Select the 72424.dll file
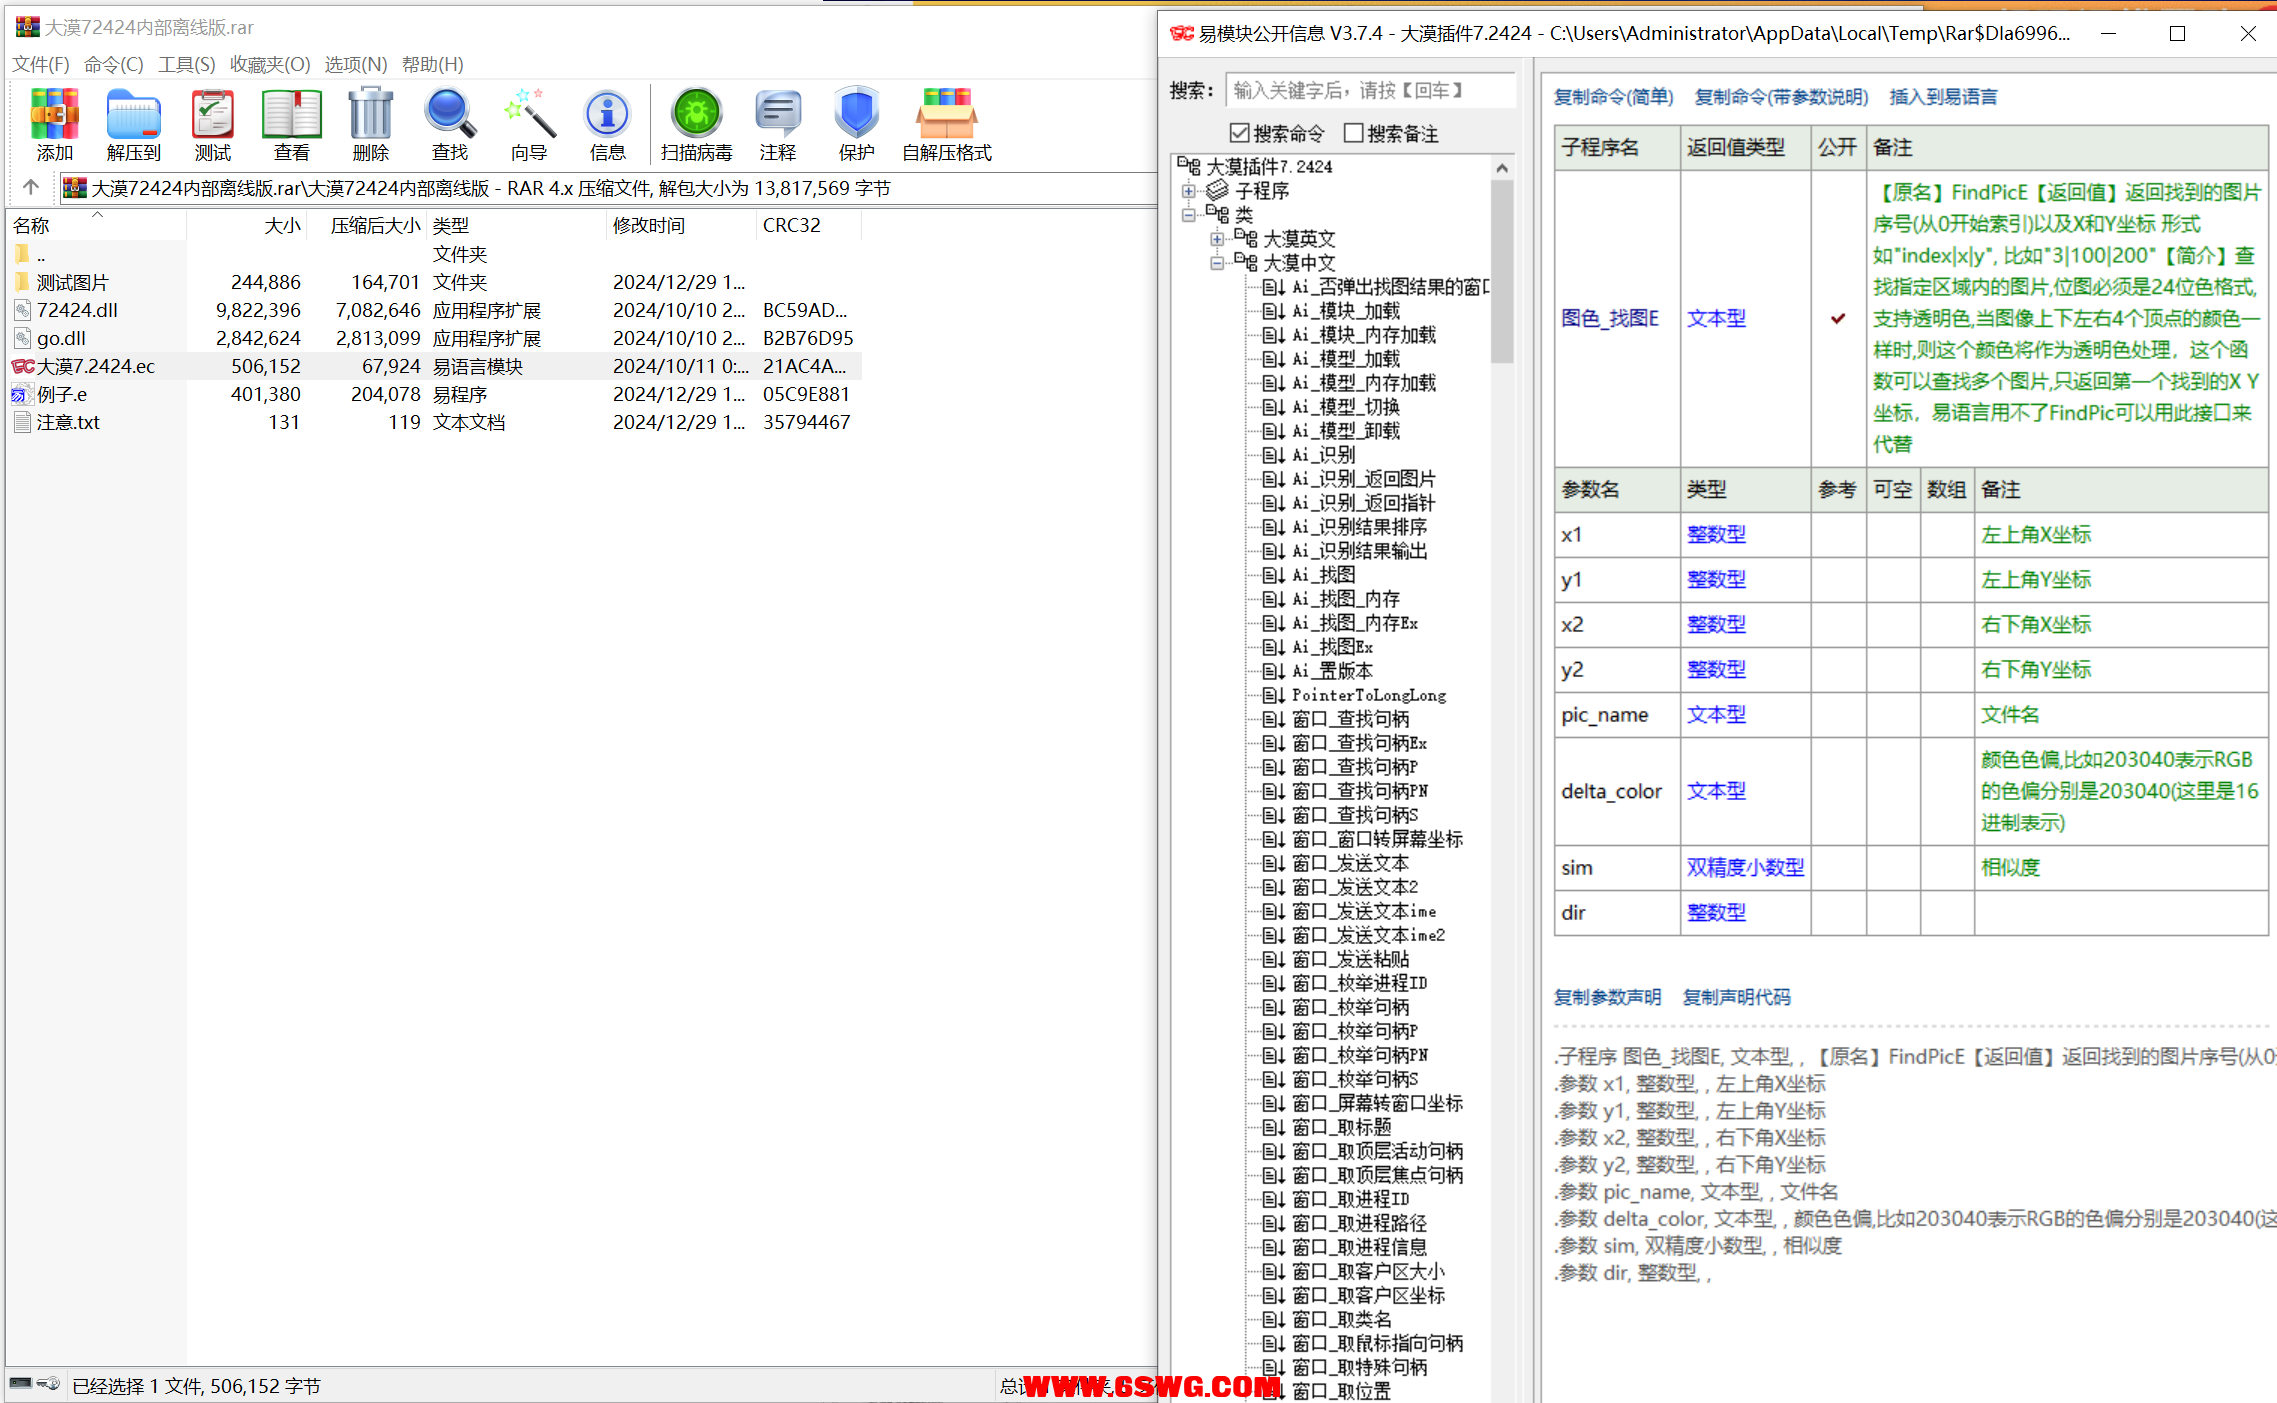The image size is (2277, 1403). pyautogui.click(x=77, y=310)
